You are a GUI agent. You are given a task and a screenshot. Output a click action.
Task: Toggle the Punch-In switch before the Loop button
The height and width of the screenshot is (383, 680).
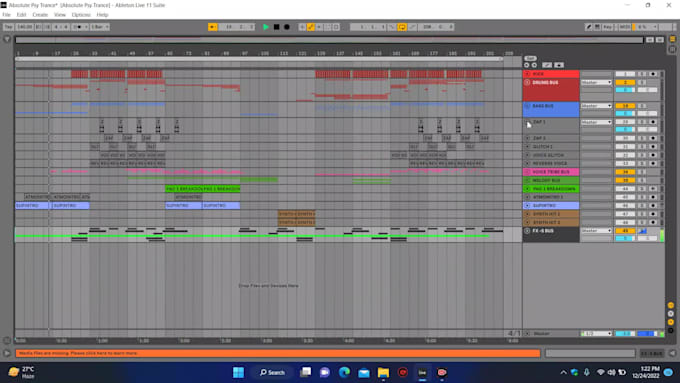[x=392, y=27]
